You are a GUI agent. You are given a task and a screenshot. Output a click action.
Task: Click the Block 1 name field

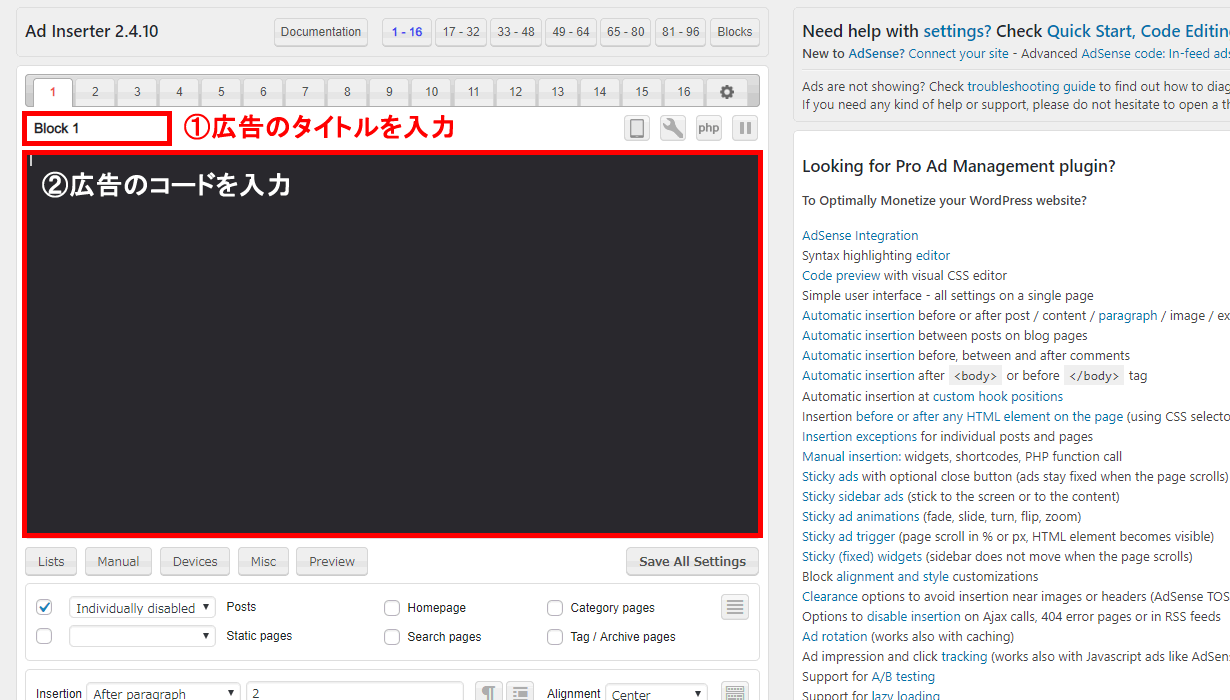click(97, 129)
